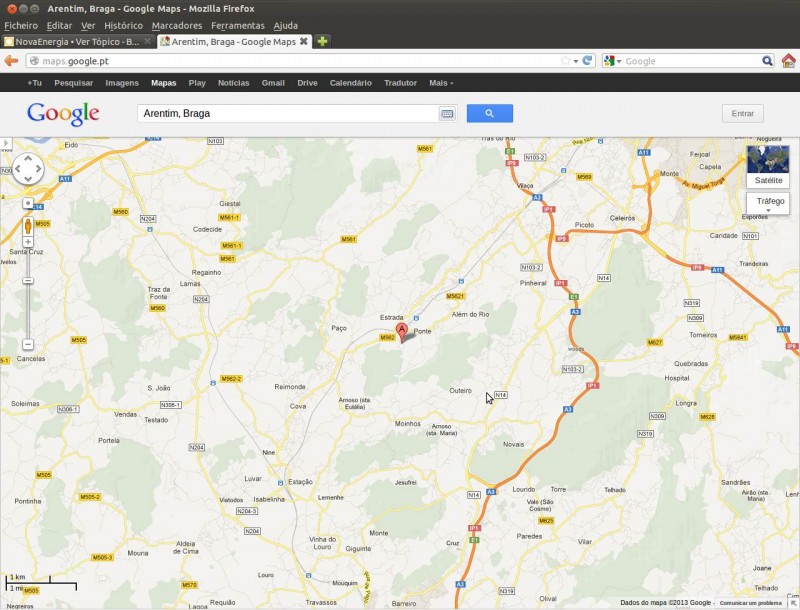Click the Entrar sign-in button
800x610 pixels.
coord(742,113)
